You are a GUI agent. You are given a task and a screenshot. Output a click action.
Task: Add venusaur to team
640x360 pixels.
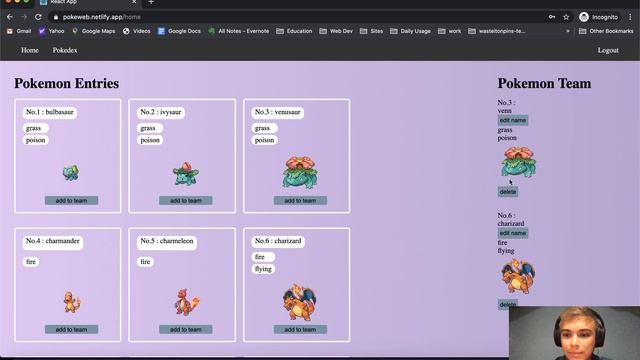tap(300, 200)
